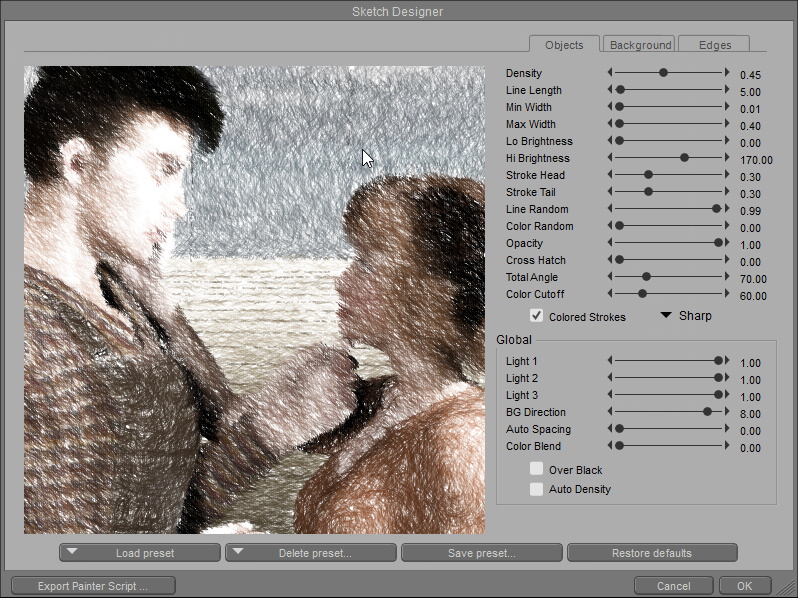Click the Restore defaults button
This screenshot has width=798, height=598.
click(651, 553)
